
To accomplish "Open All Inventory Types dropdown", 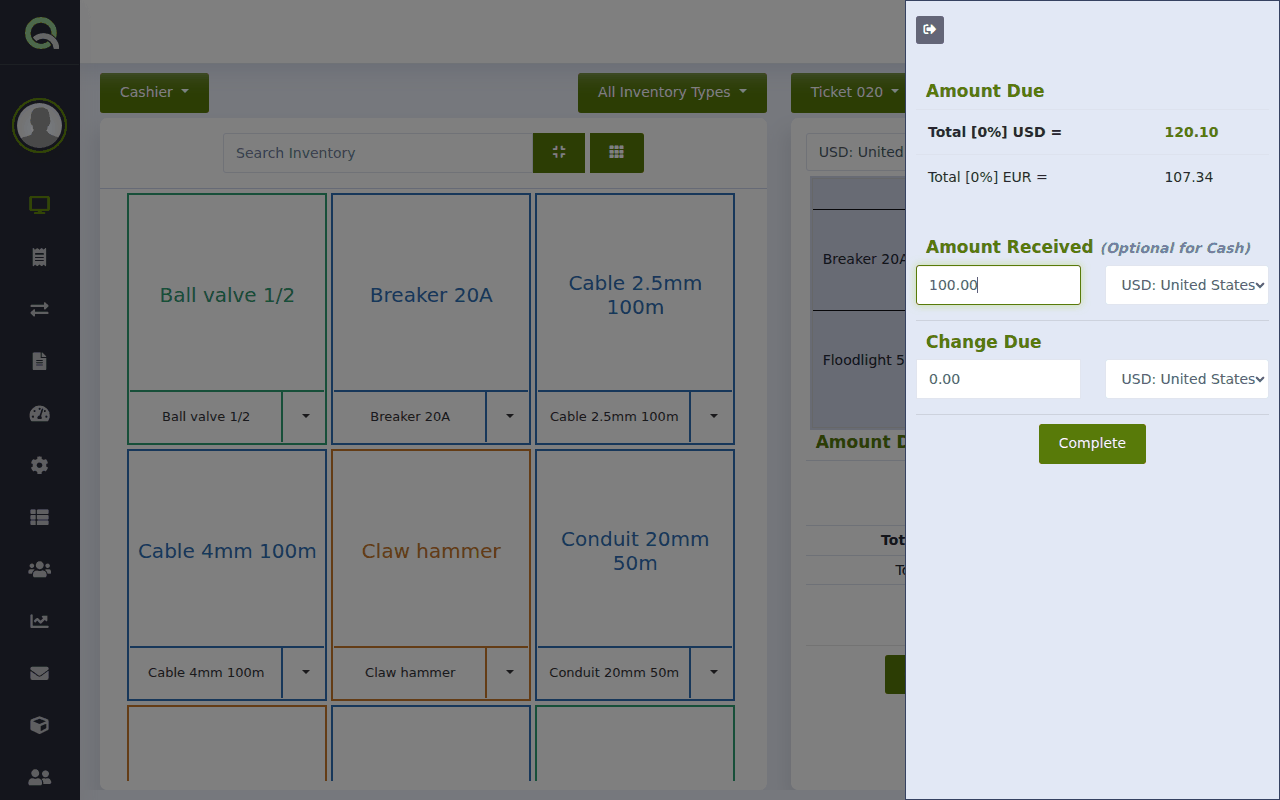I will point(672,92).
